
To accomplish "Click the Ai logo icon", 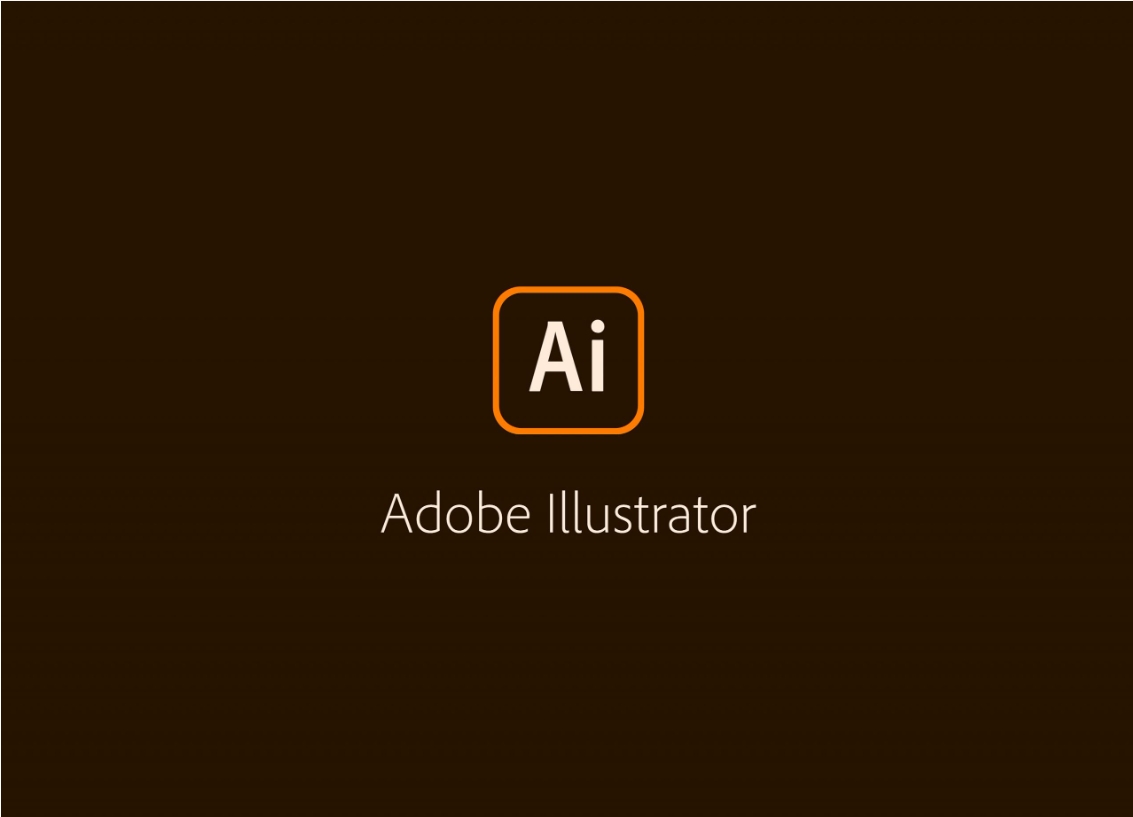I will tap(568, 360).
